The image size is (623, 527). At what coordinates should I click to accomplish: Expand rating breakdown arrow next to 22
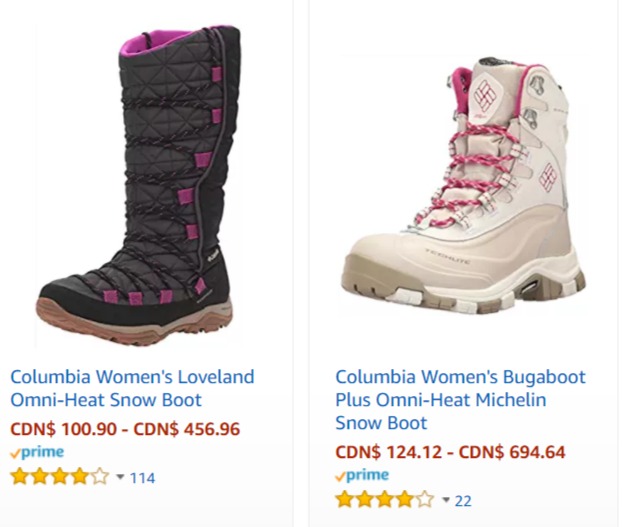pyautogui.click(x=446, y=500)
